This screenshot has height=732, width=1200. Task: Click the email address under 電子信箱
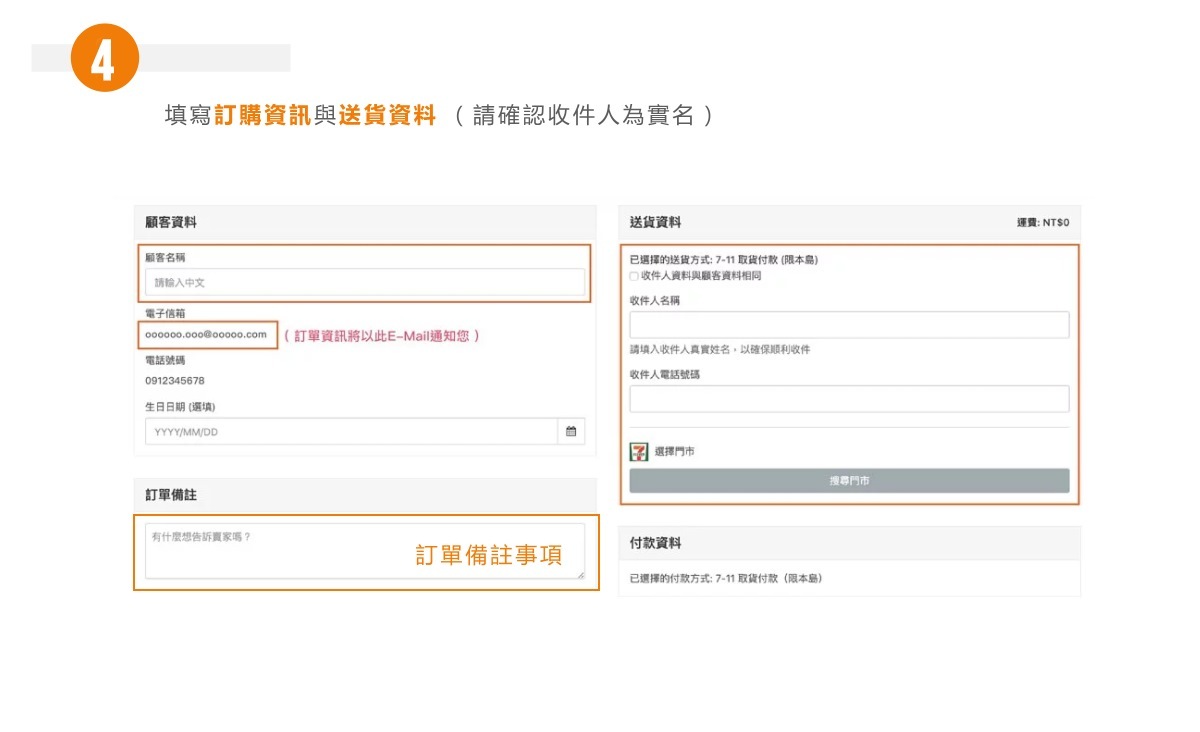click(x=206, y=335)
